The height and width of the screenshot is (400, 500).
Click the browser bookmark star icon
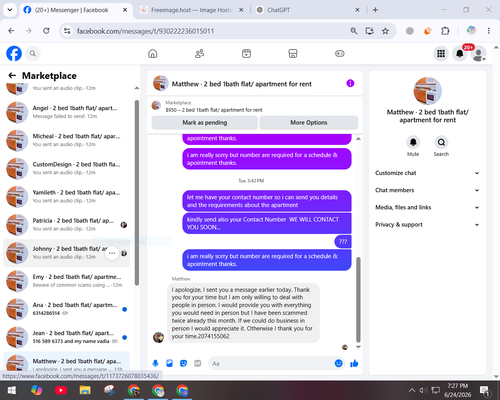pyautogui.click(x=385, y=31)
